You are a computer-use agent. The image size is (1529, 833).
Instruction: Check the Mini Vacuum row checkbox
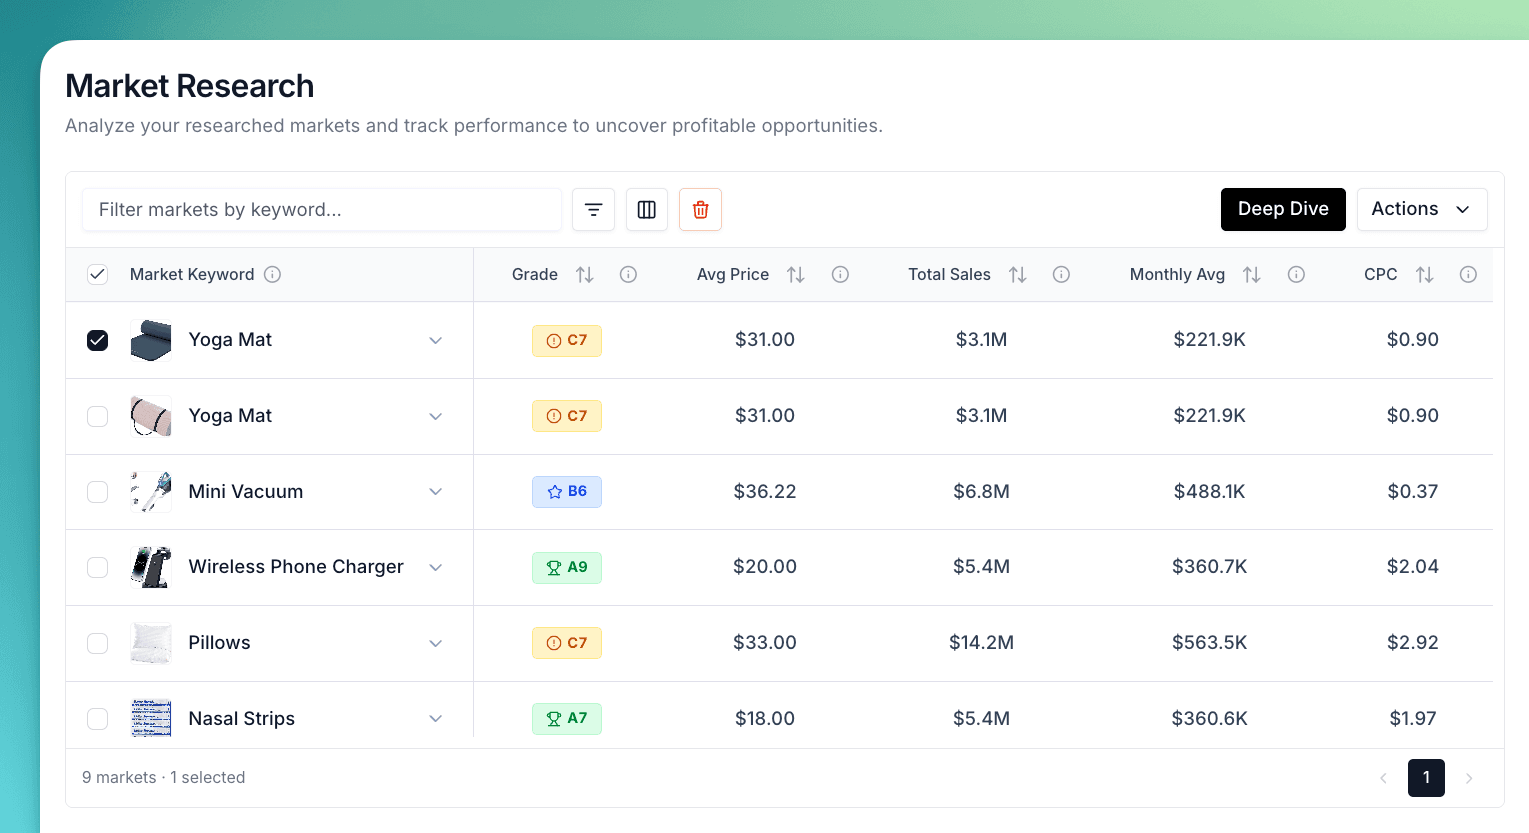pyautogui.click(x=97, y=491)
